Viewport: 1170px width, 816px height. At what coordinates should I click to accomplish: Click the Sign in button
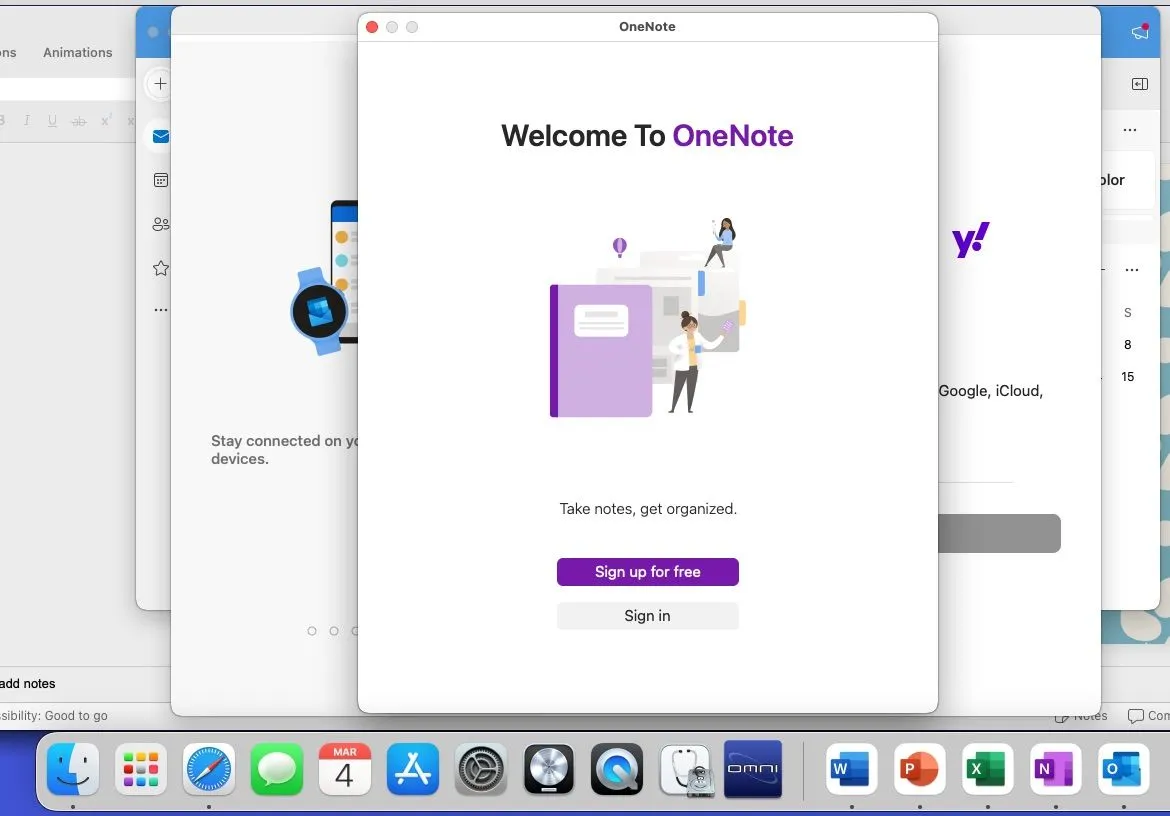click(647, 615)
